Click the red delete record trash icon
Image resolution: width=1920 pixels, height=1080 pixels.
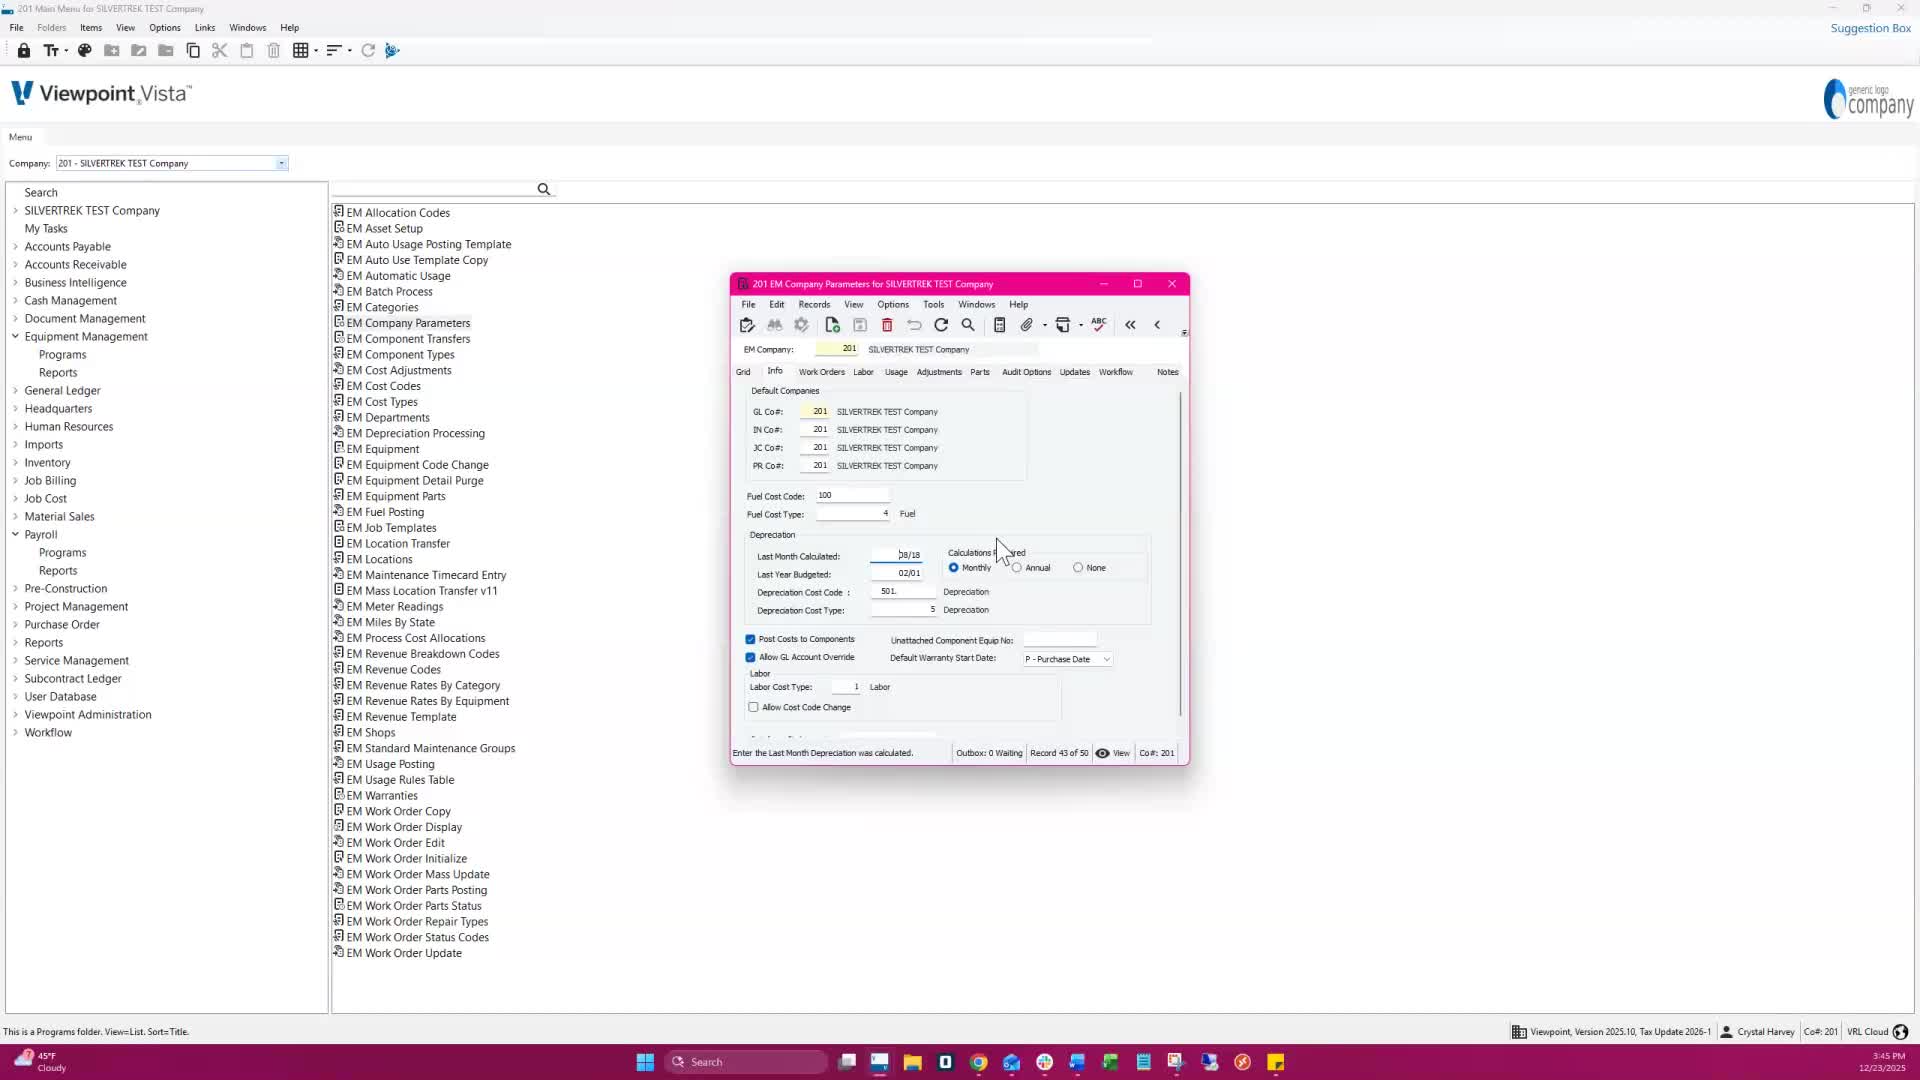click(887, 325)
